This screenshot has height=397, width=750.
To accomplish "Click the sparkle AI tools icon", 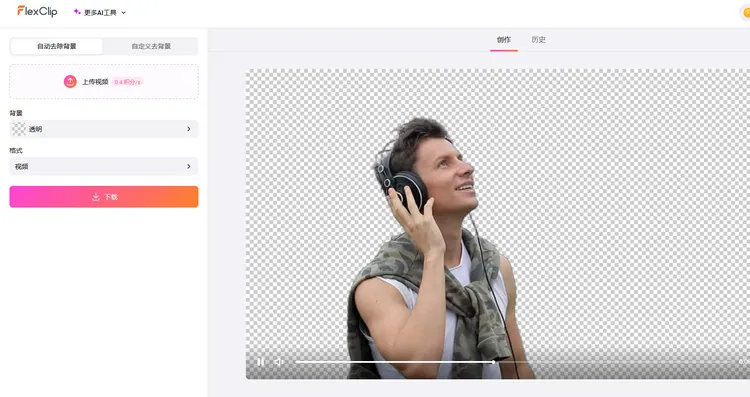I will point(77,12).
